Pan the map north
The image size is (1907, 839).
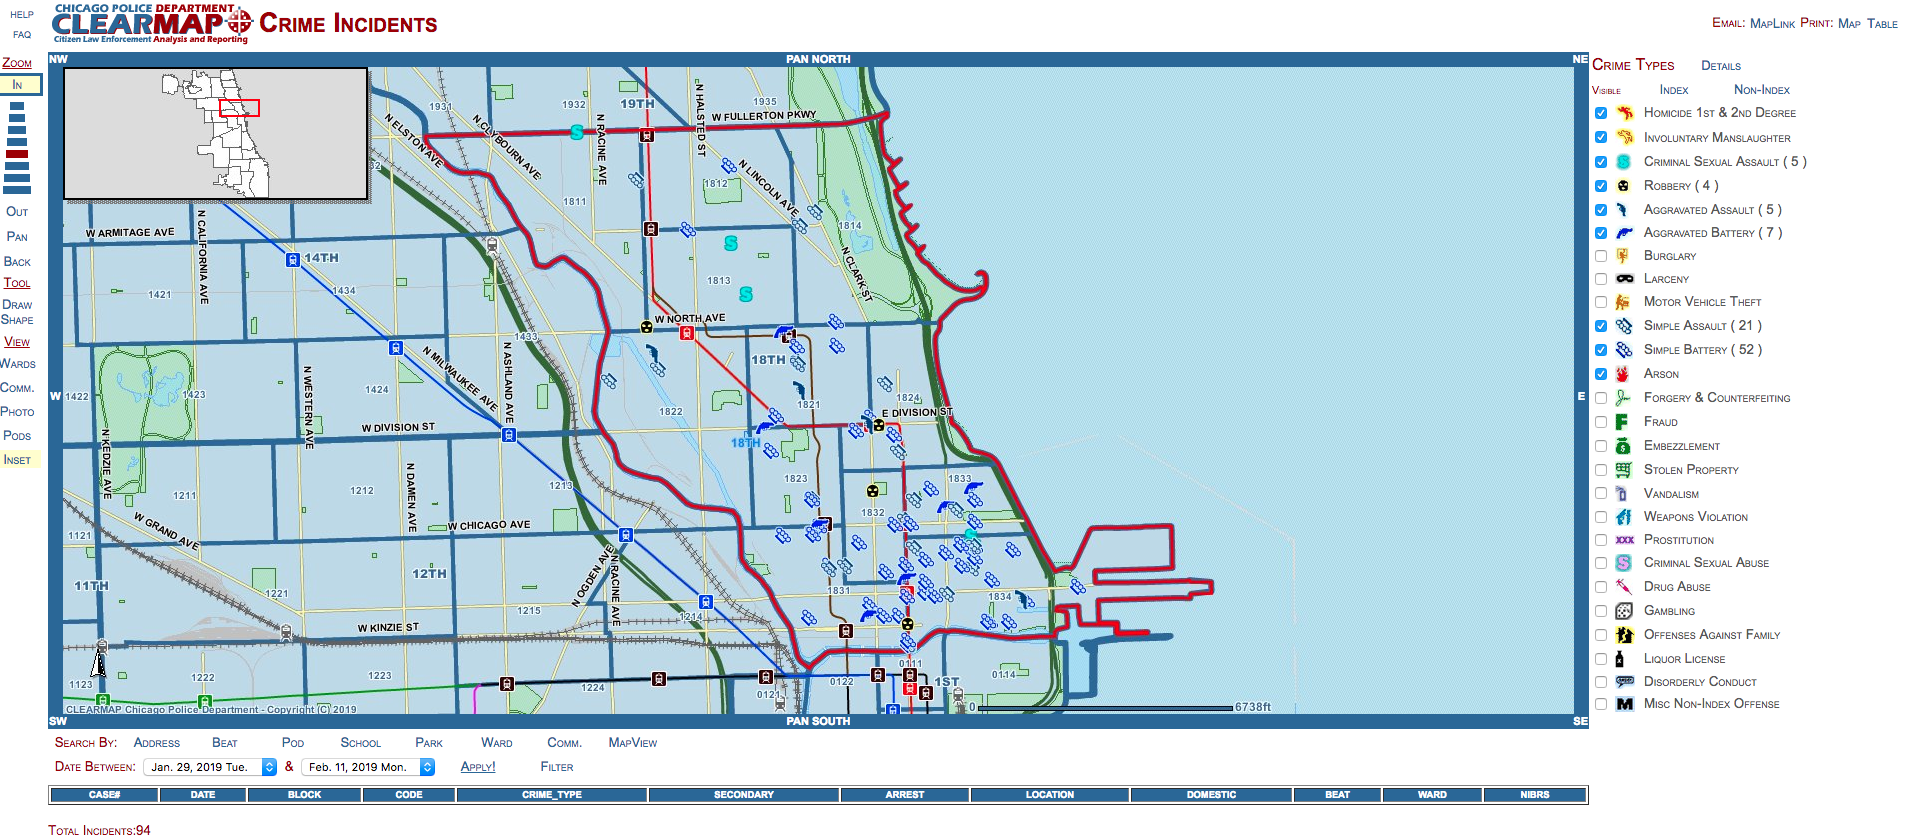818,59
